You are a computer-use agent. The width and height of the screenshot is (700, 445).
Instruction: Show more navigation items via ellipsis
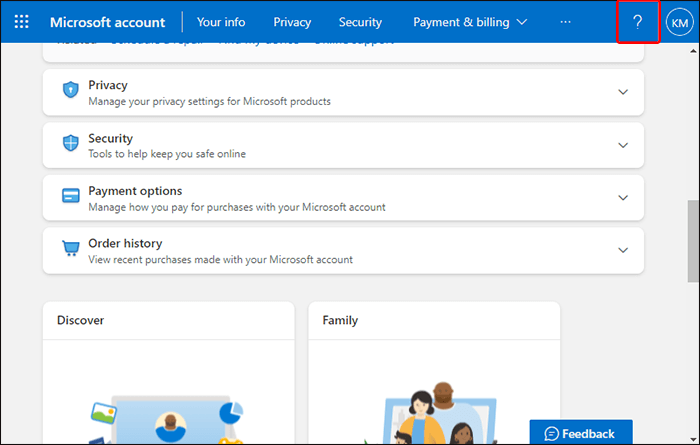point(565,22)
